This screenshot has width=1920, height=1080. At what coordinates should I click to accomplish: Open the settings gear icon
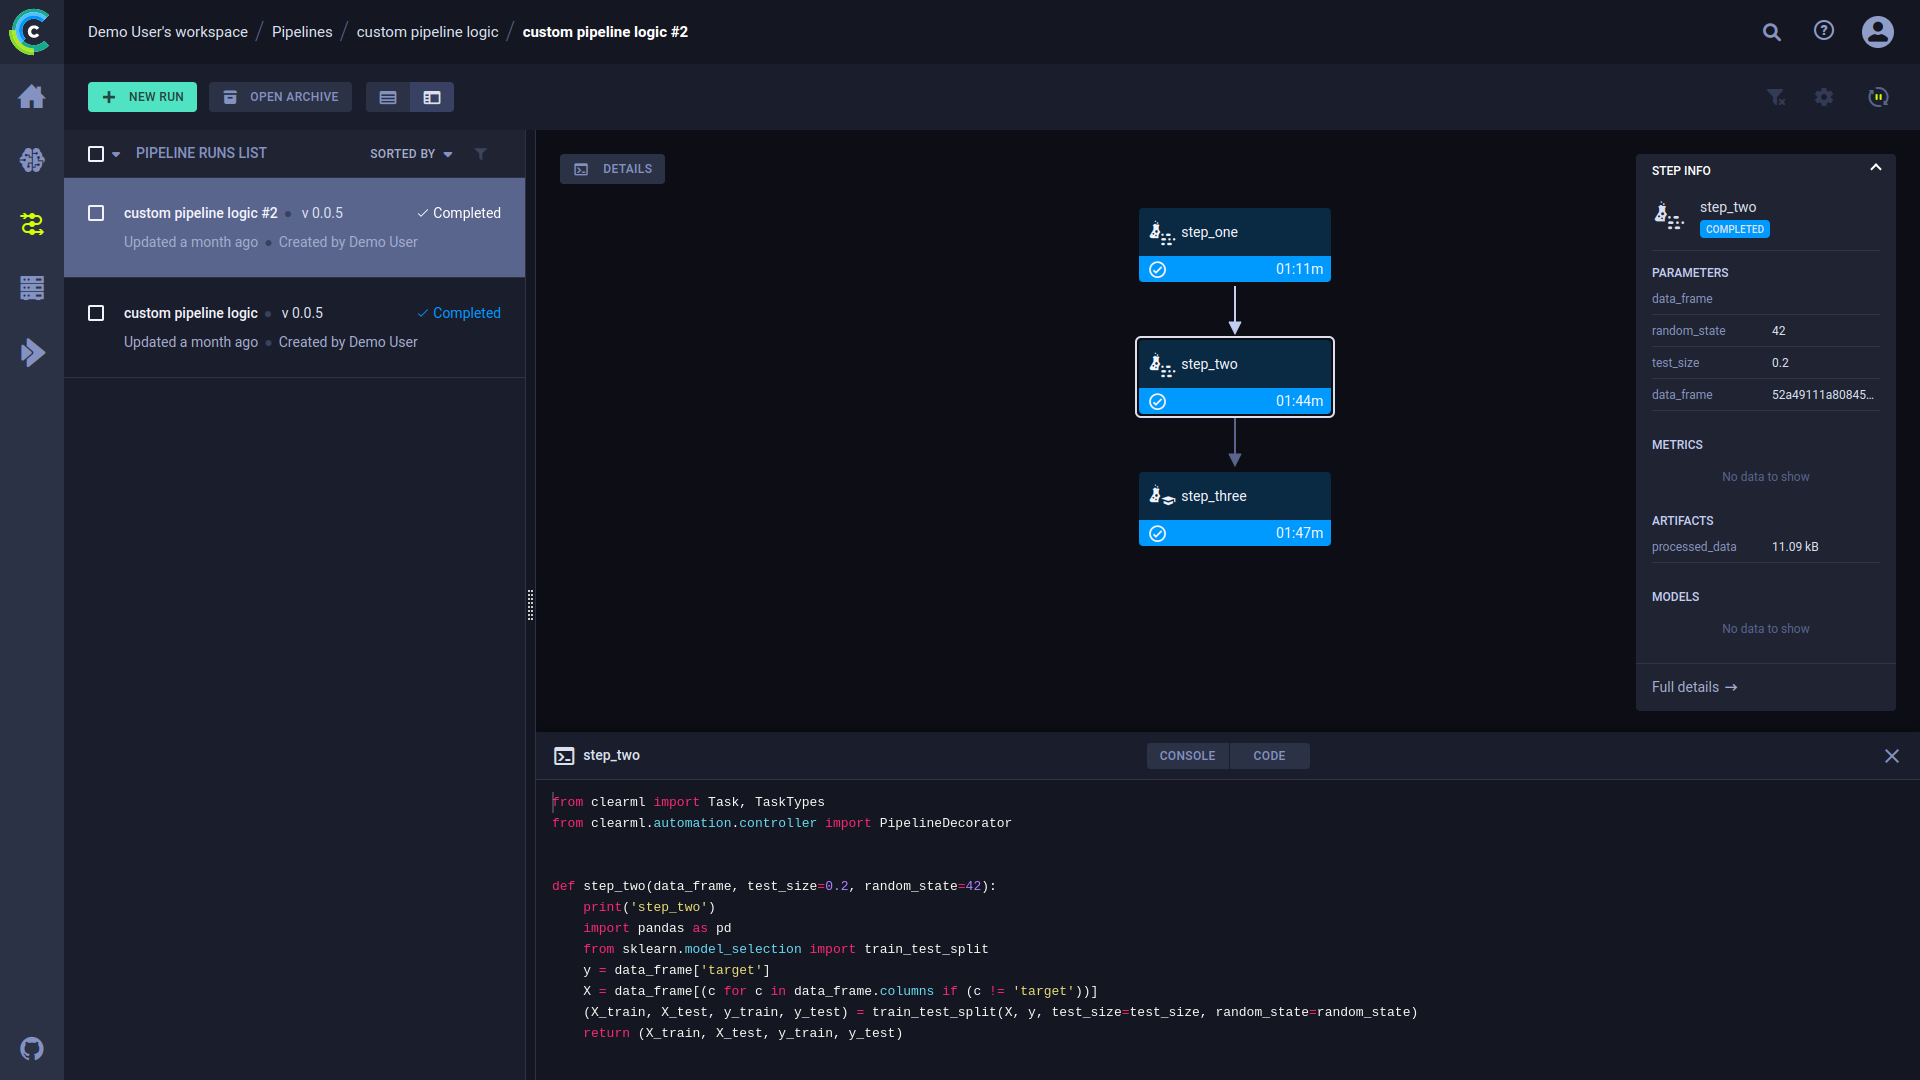click(x=1824, y=97)
